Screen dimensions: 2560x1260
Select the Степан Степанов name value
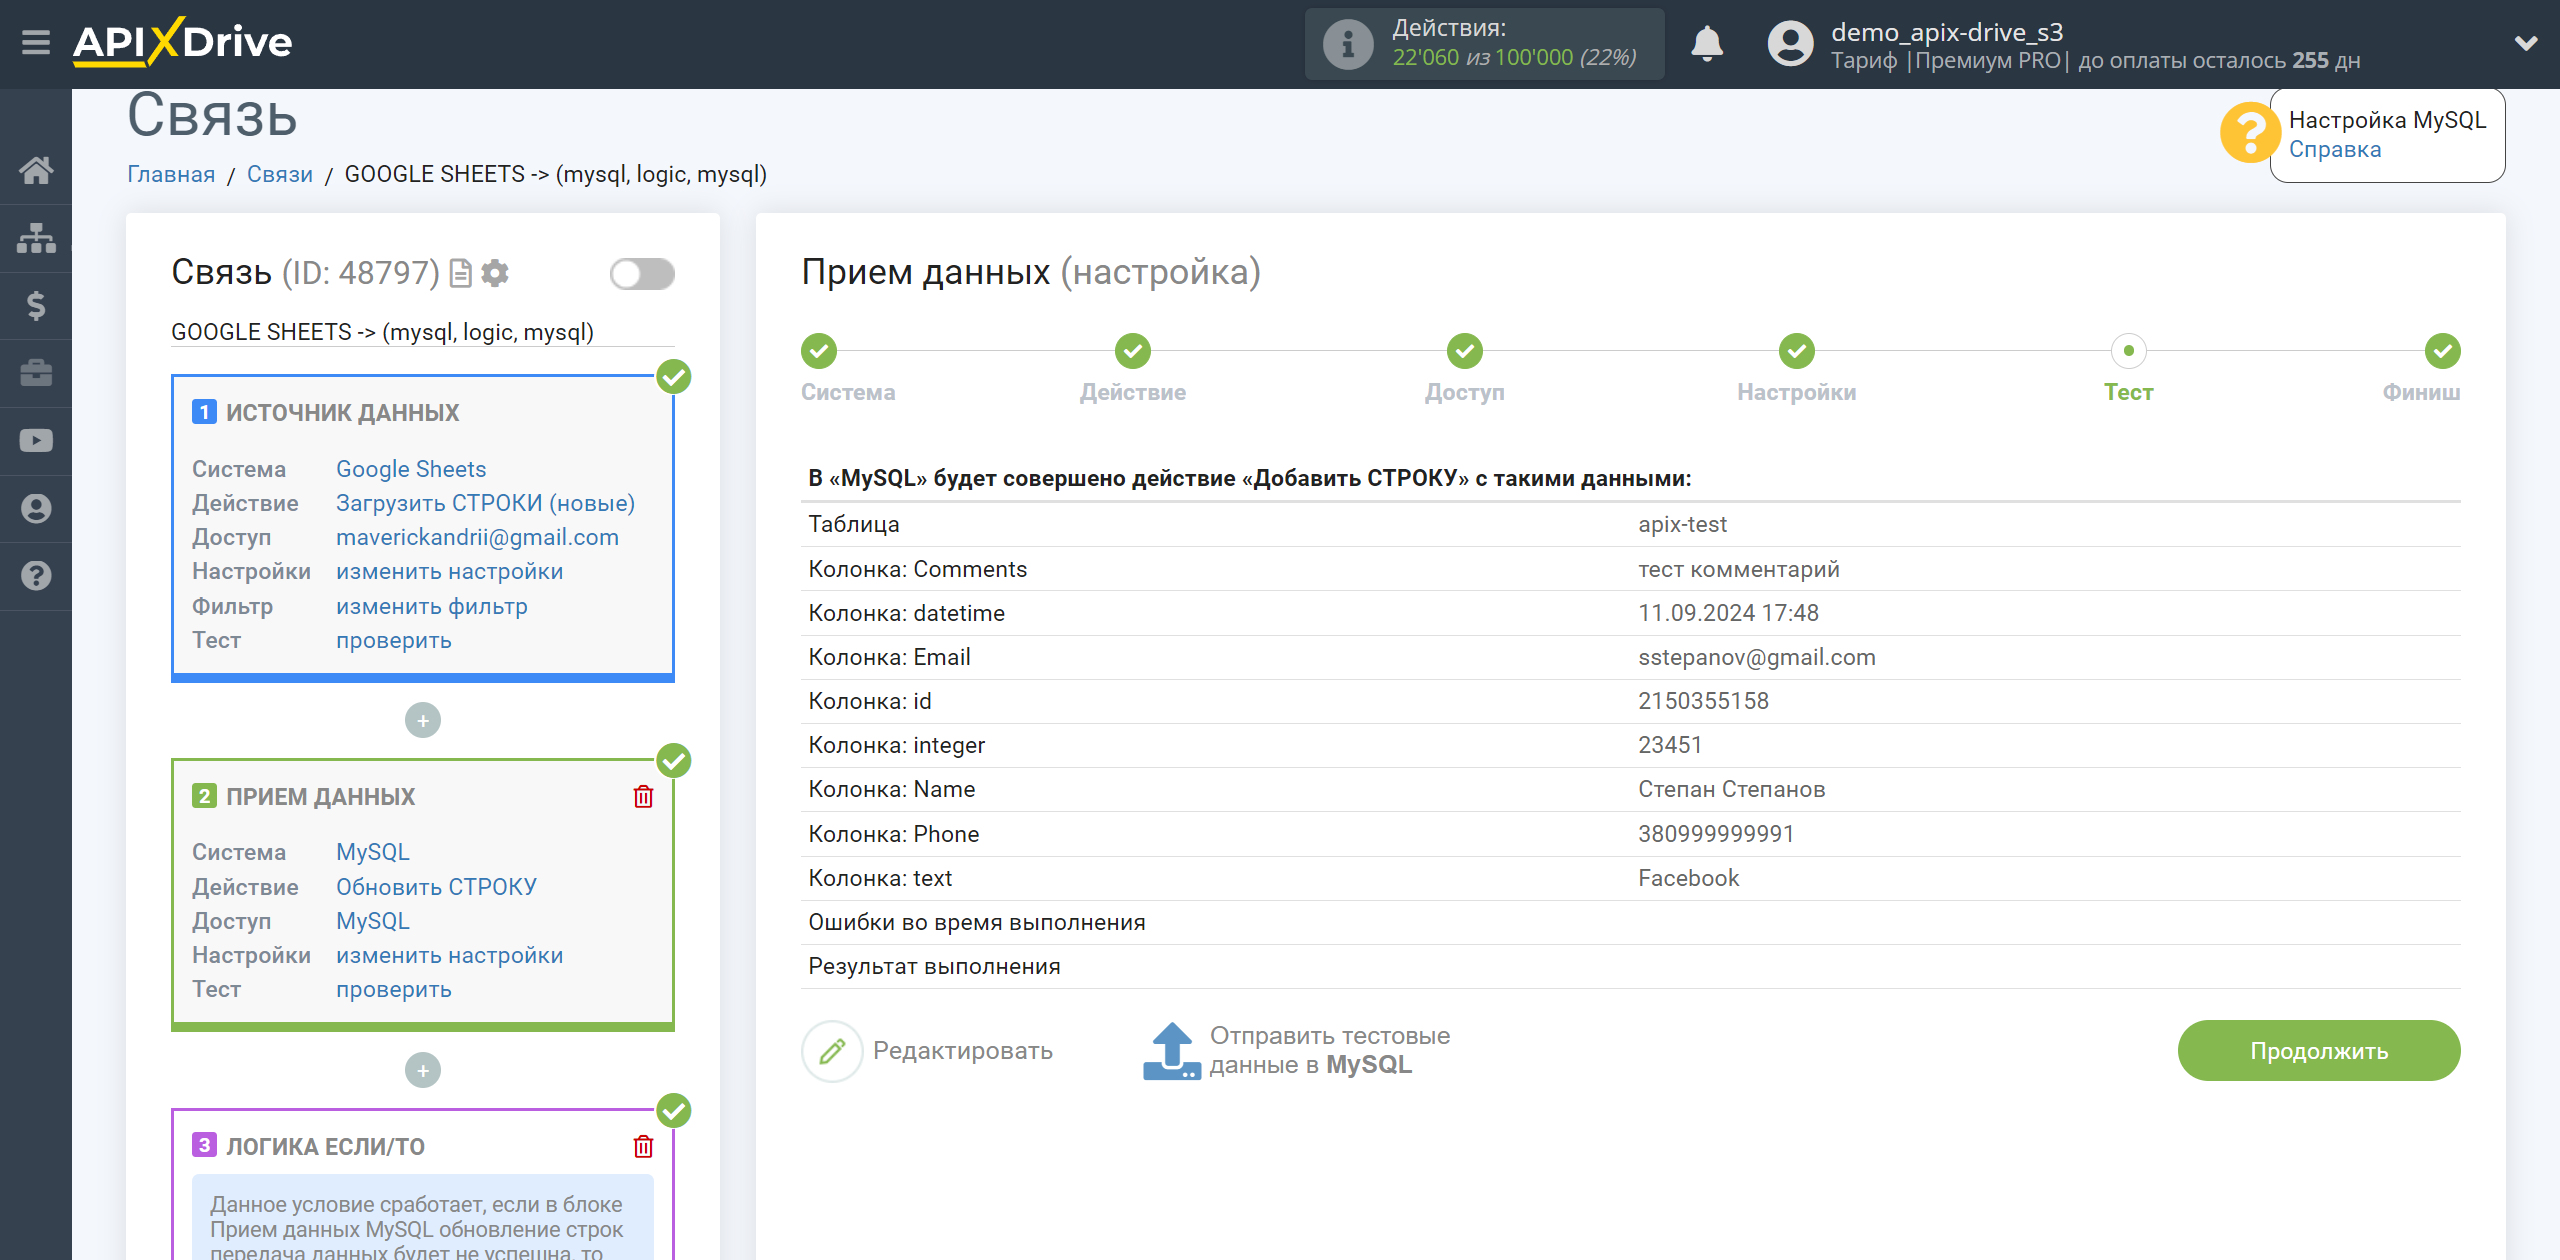click(1731, 789)
